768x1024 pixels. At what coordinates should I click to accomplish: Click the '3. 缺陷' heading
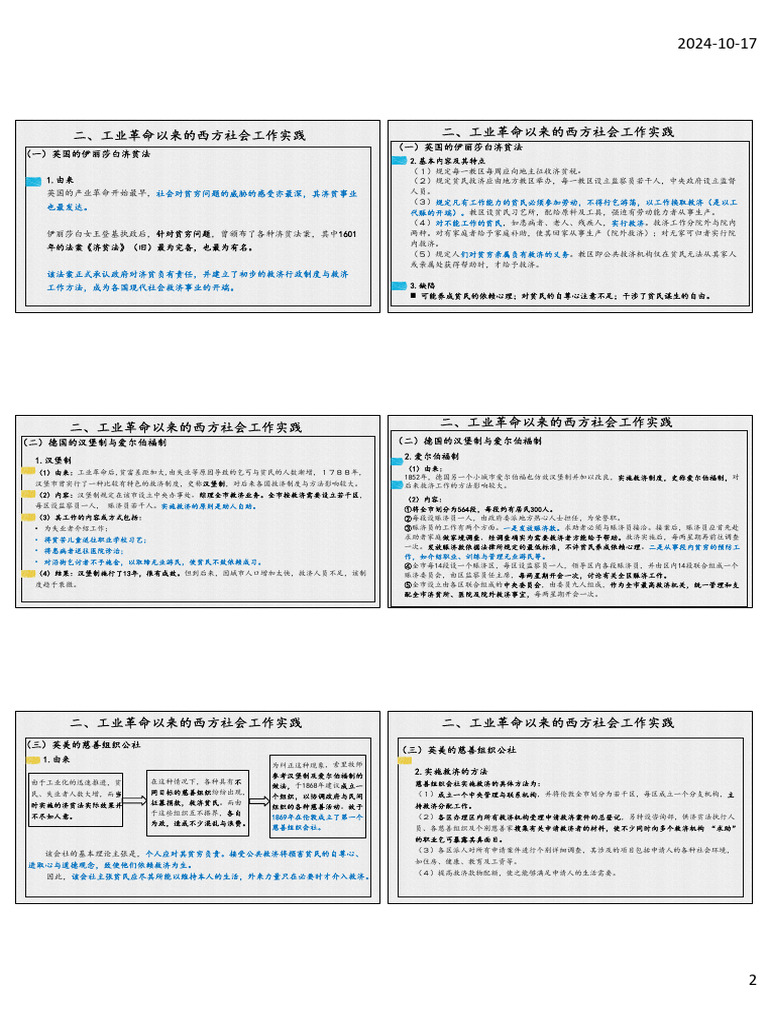point(422,285)
